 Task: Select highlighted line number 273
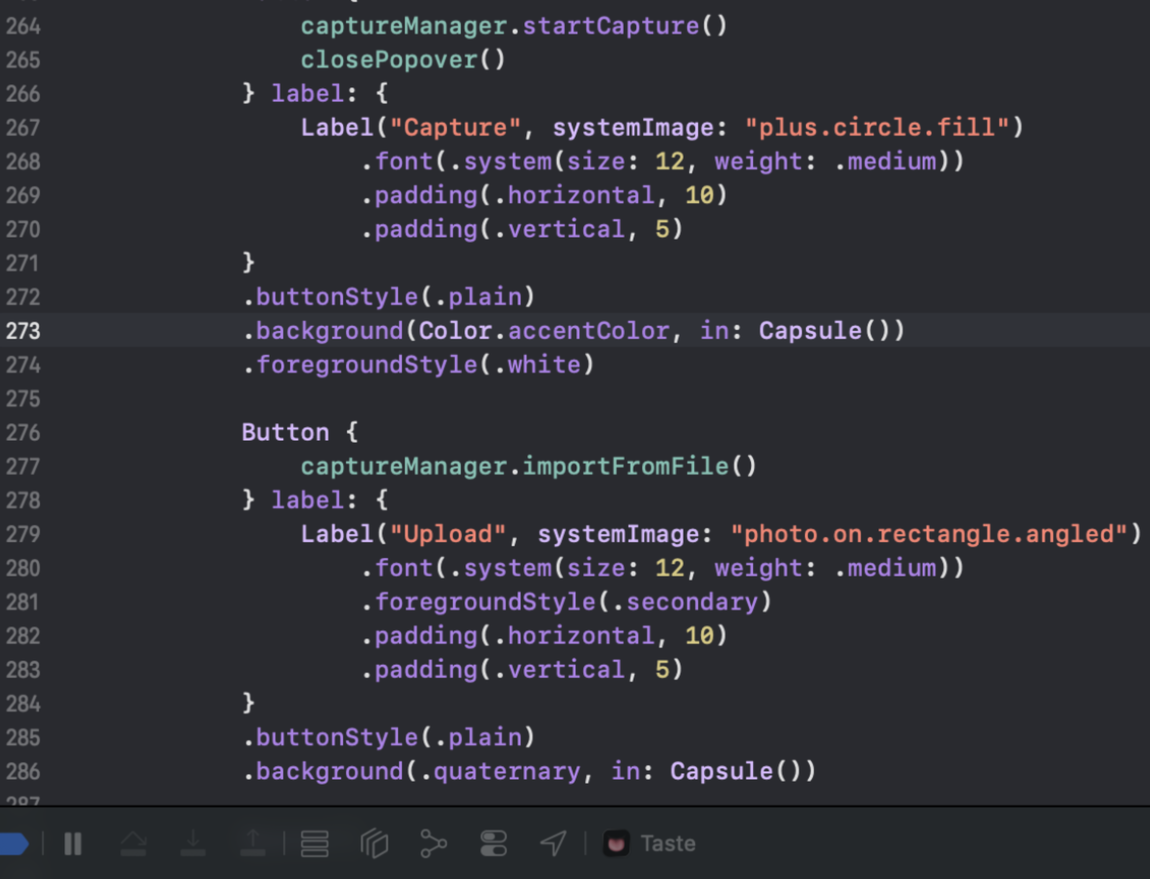(23, 331)
